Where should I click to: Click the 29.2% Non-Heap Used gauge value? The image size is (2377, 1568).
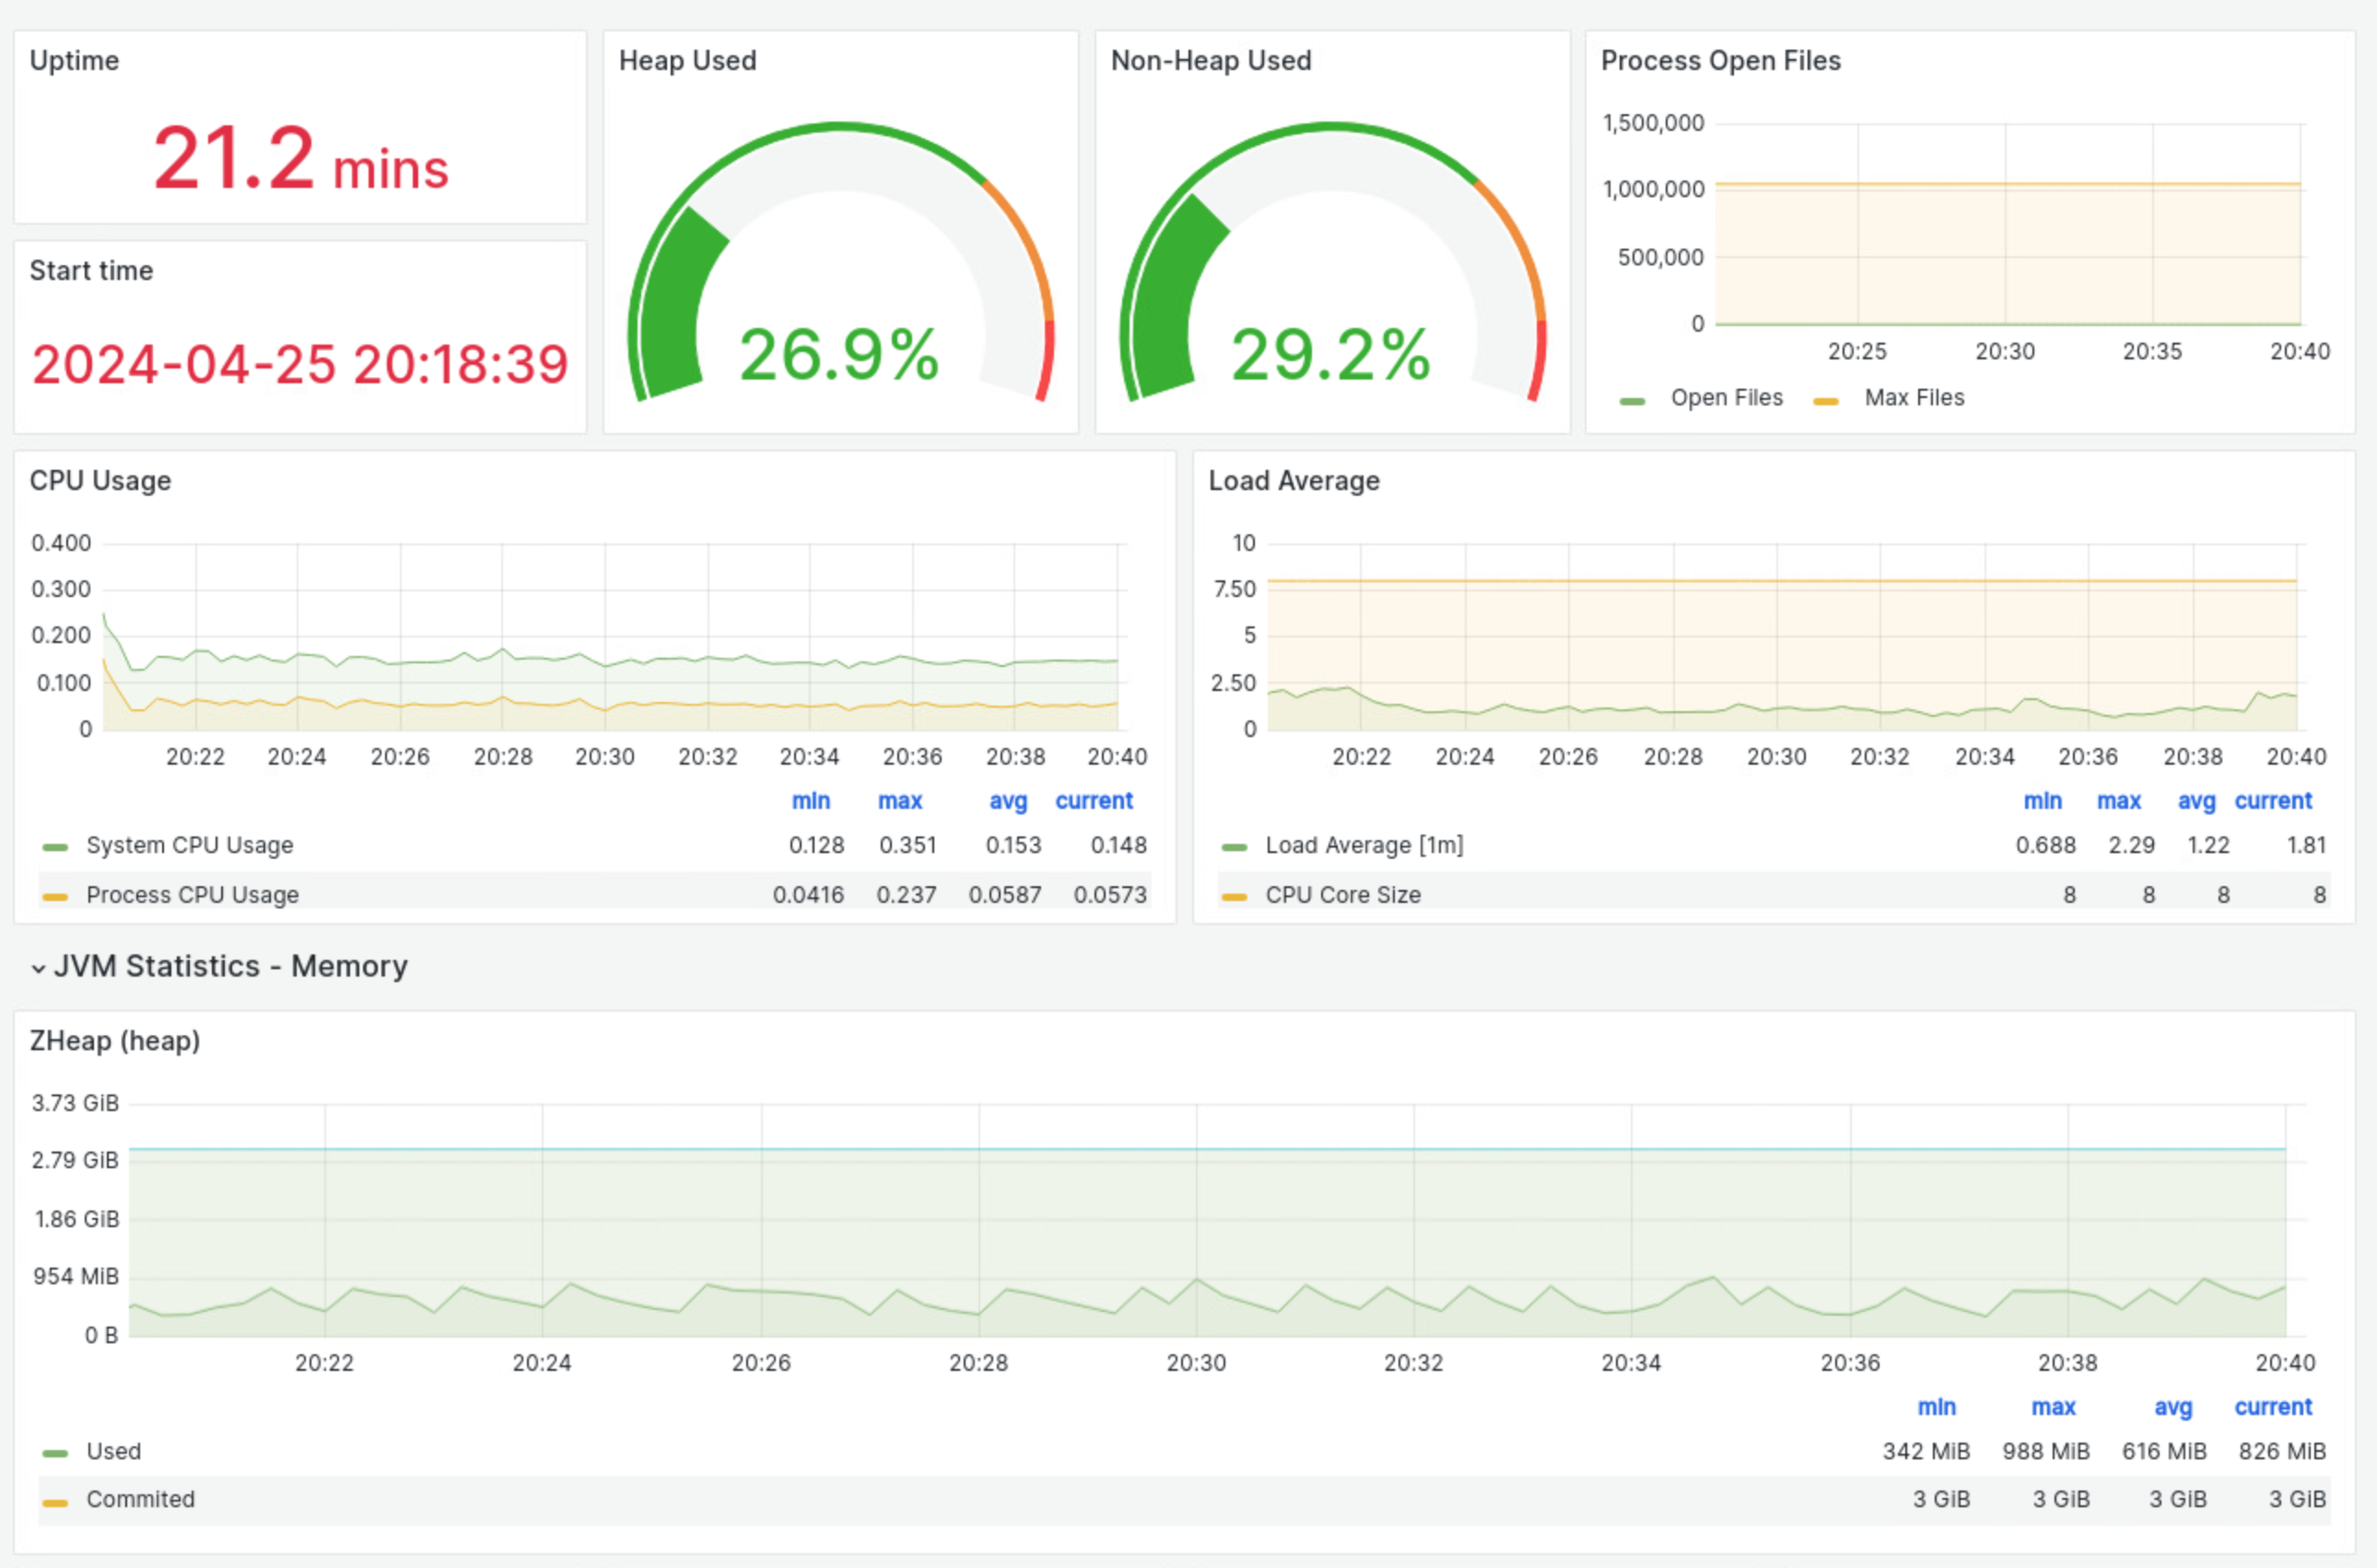(x=1331, y=354)
